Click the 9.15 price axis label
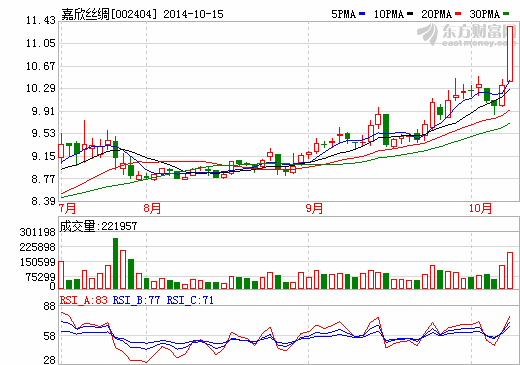The height and width of the screenshot is (365, 520). coord(43,156)
